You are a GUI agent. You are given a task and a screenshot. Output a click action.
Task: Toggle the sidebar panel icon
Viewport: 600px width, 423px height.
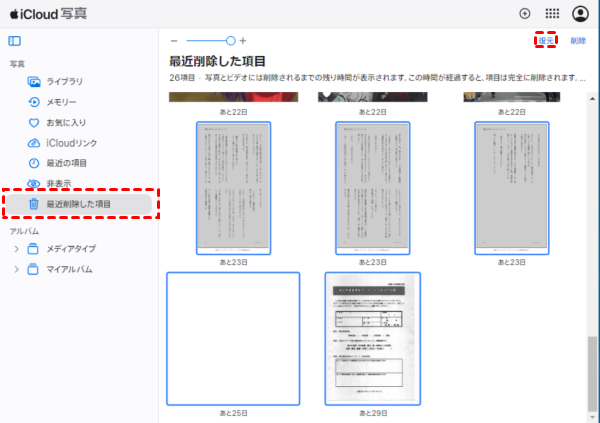(x=15, y=41)
